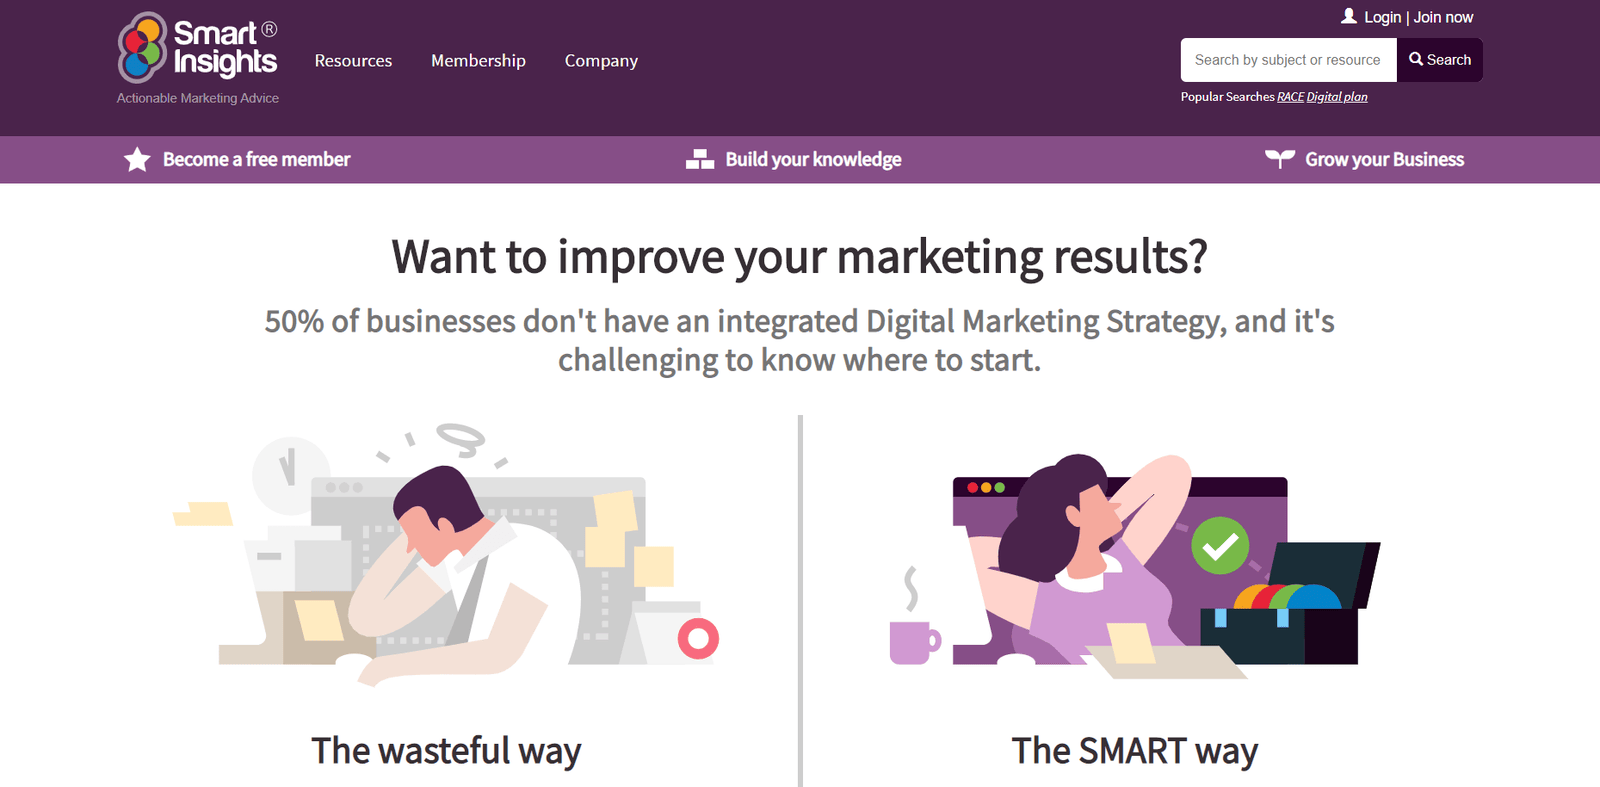Click the magnifying glass in the Search button
1600x787 pixels.
click(1415, 59)
